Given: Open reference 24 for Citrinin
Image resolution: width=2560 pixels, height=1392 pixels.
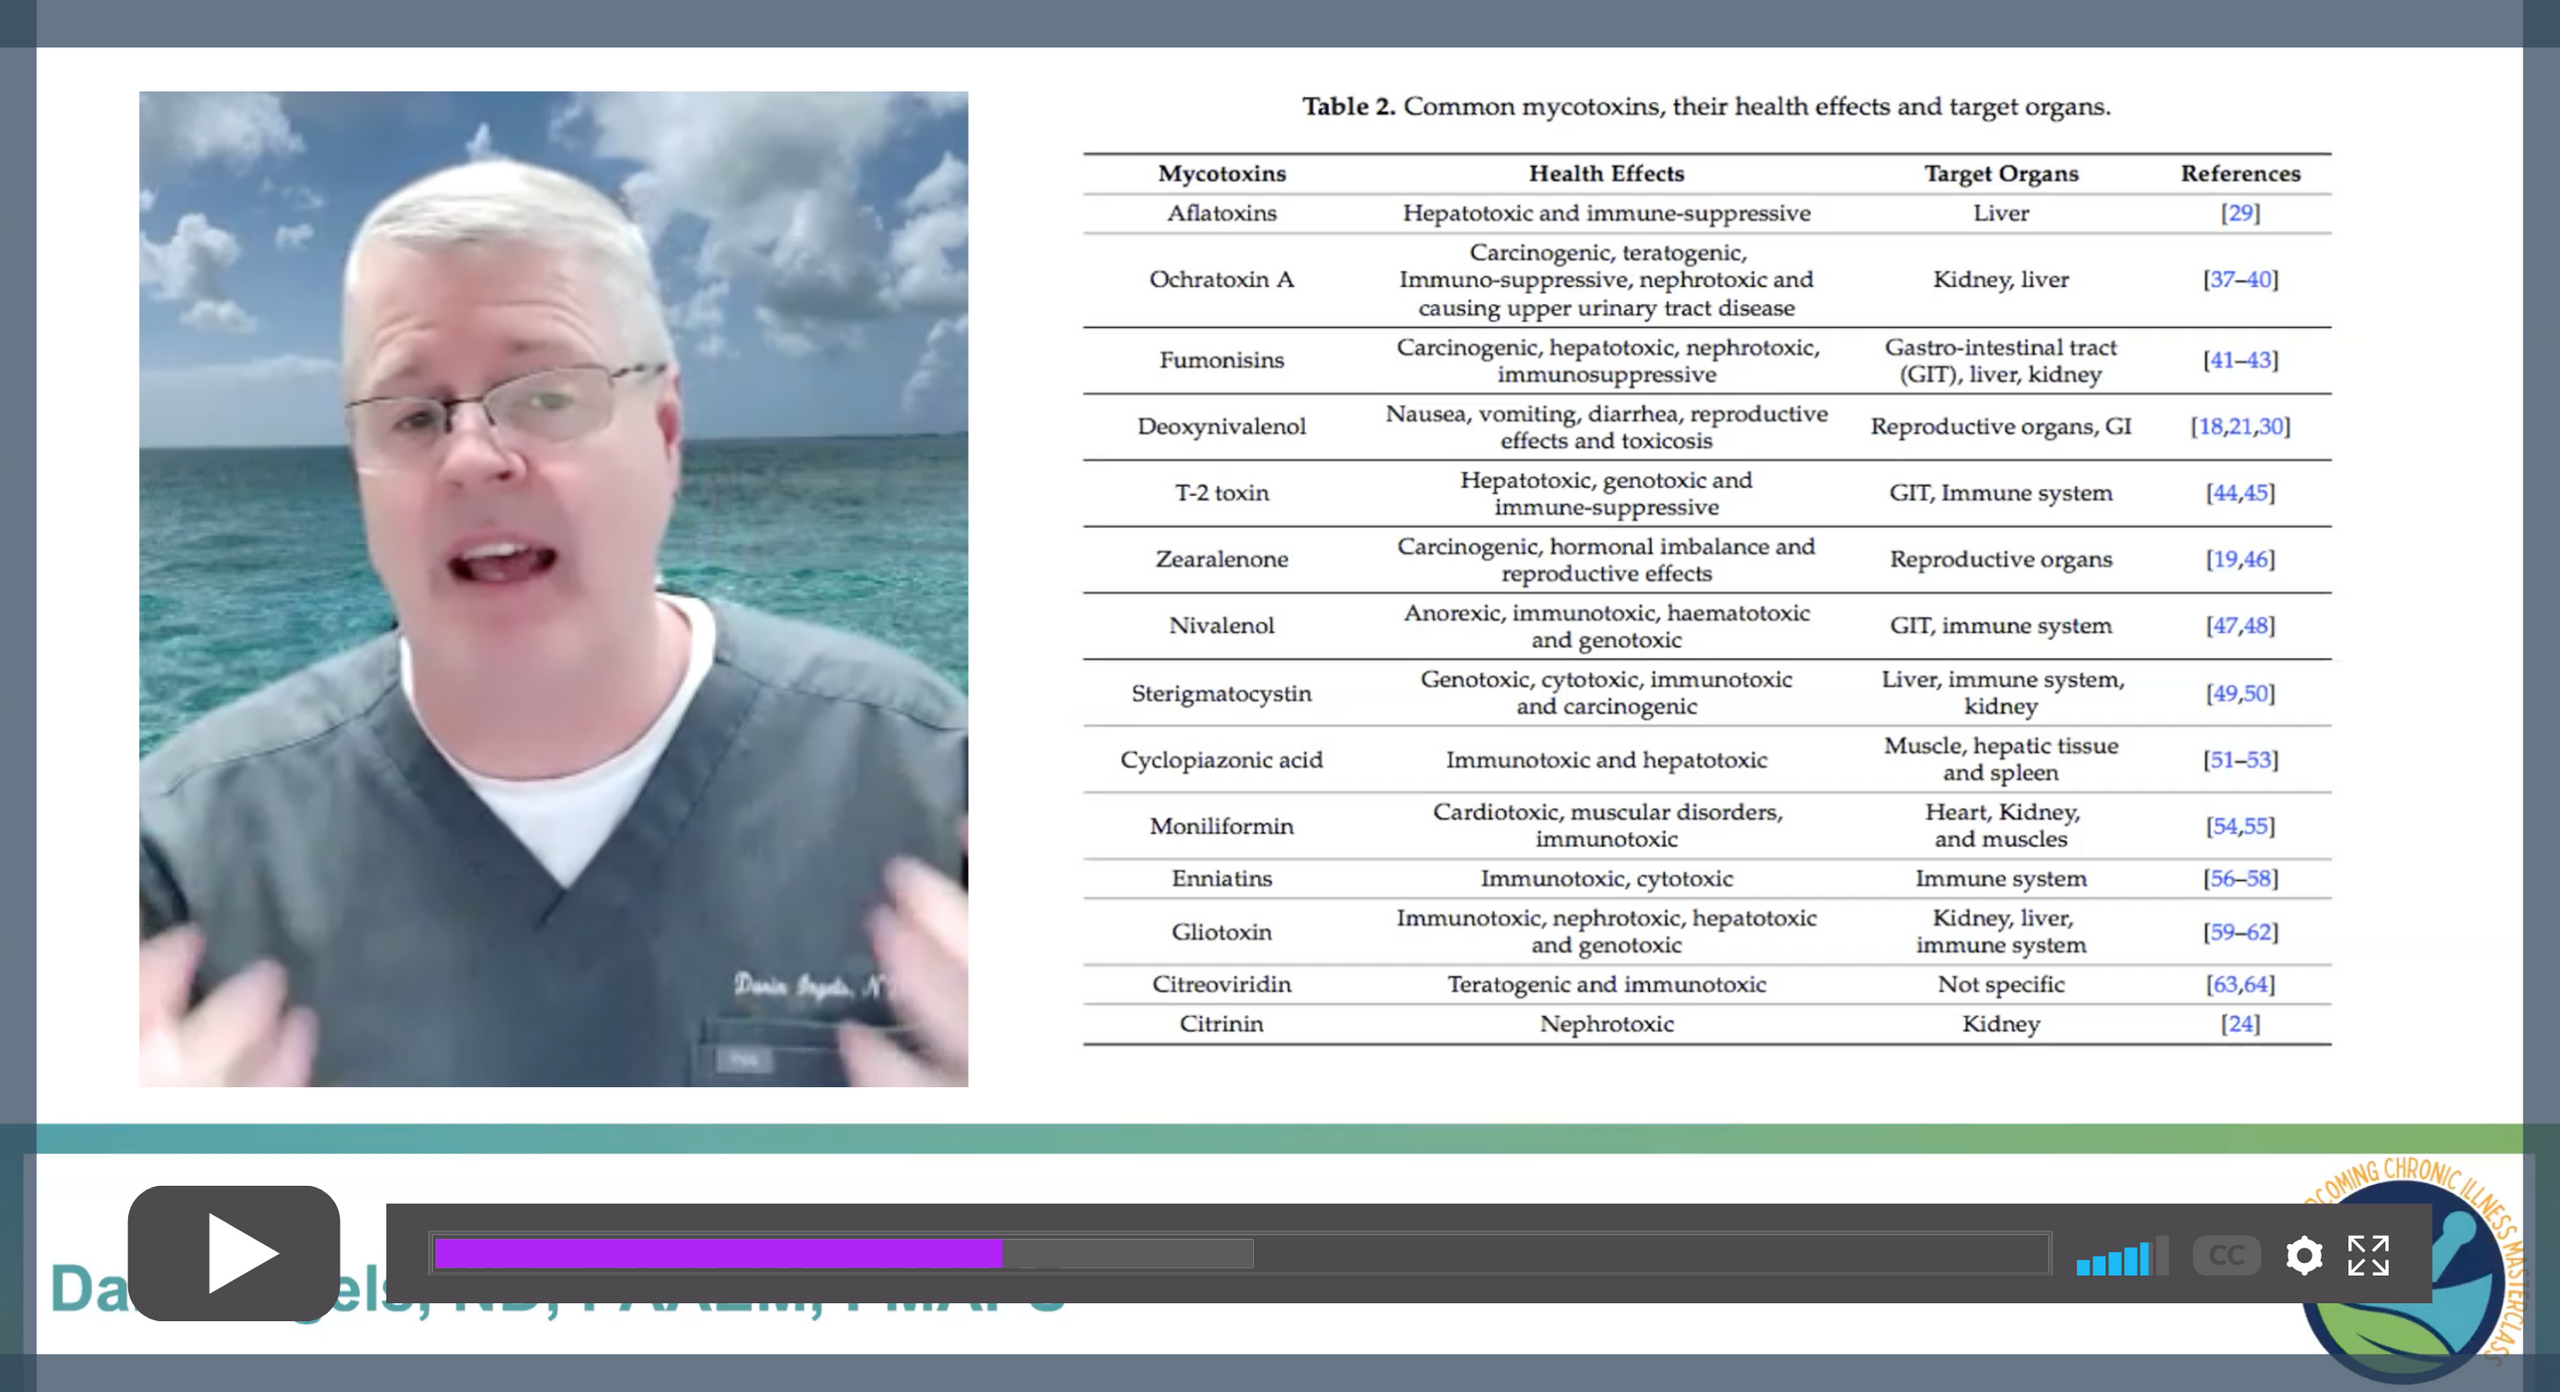Looking at the screenshot, I should (2240, 1024).
